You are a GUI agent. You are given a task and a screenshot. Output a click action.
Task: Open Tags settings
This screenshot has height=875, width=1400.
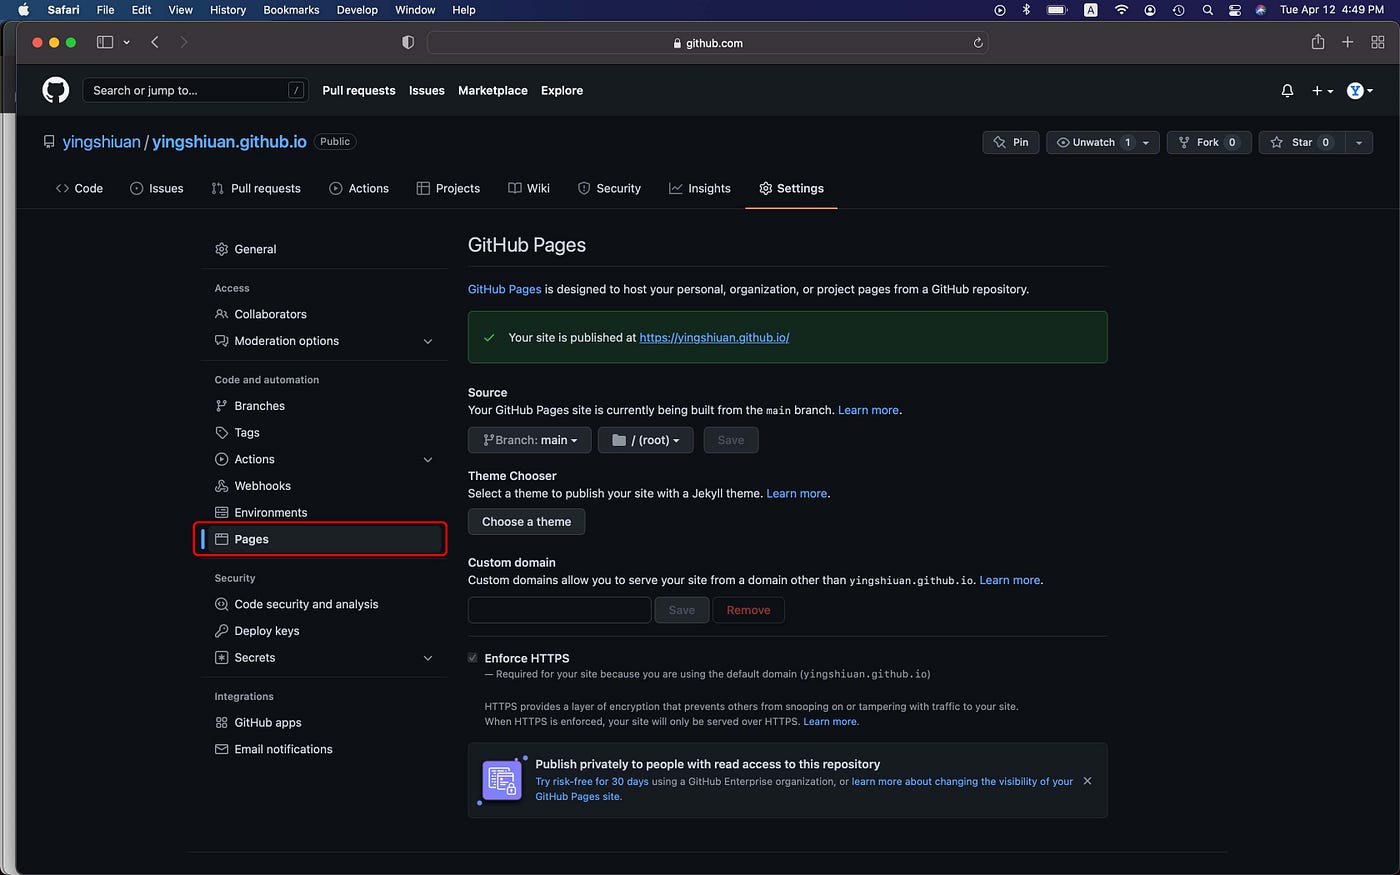[x=322, y=433]
